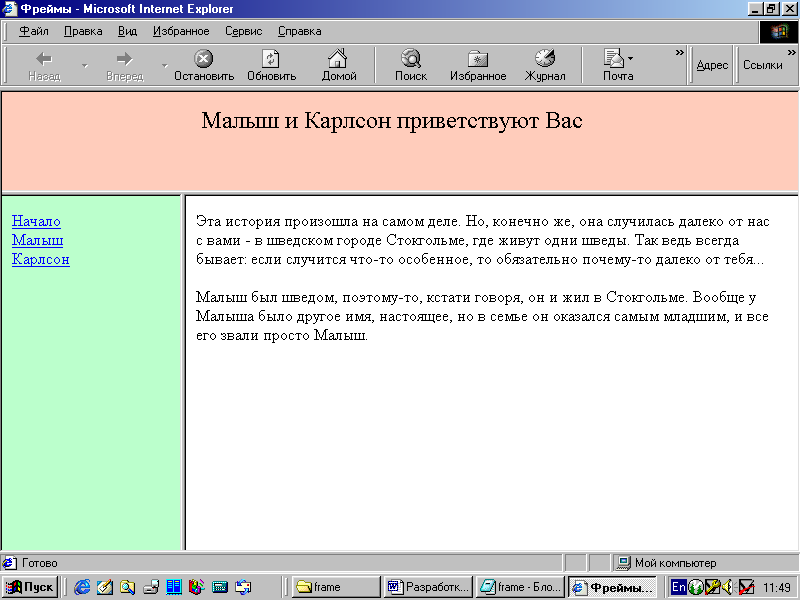Click the toolbar drag handle left of Адрес

click(691, 65)
